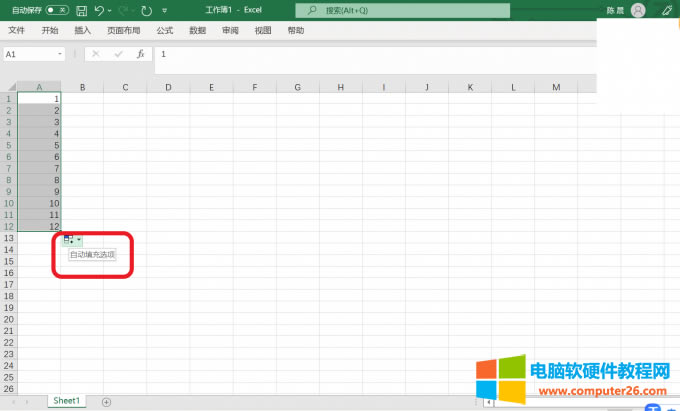Click the horizontal scrollbar left arrow
This screenshot has width=680, height=411.
pyautogui.click(x=488, y=402)
